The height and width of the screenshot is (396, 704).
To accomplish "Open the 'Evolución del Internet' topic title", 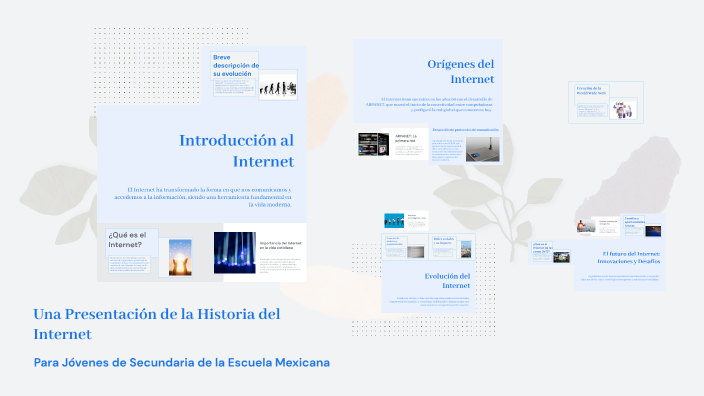I will click(x=447, y=281).
